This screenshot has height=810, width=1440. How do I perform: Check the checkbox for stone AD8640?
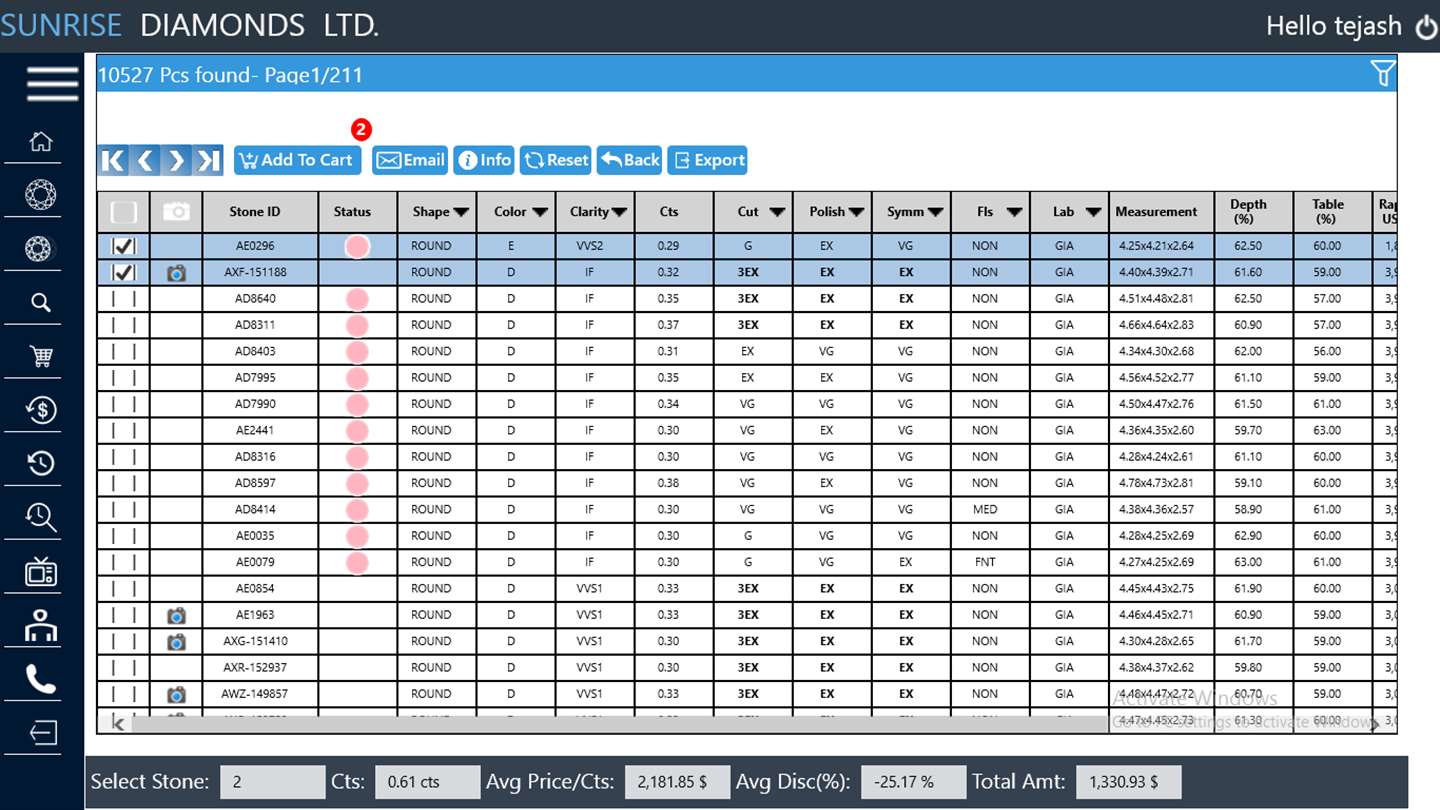coord(124,298)
